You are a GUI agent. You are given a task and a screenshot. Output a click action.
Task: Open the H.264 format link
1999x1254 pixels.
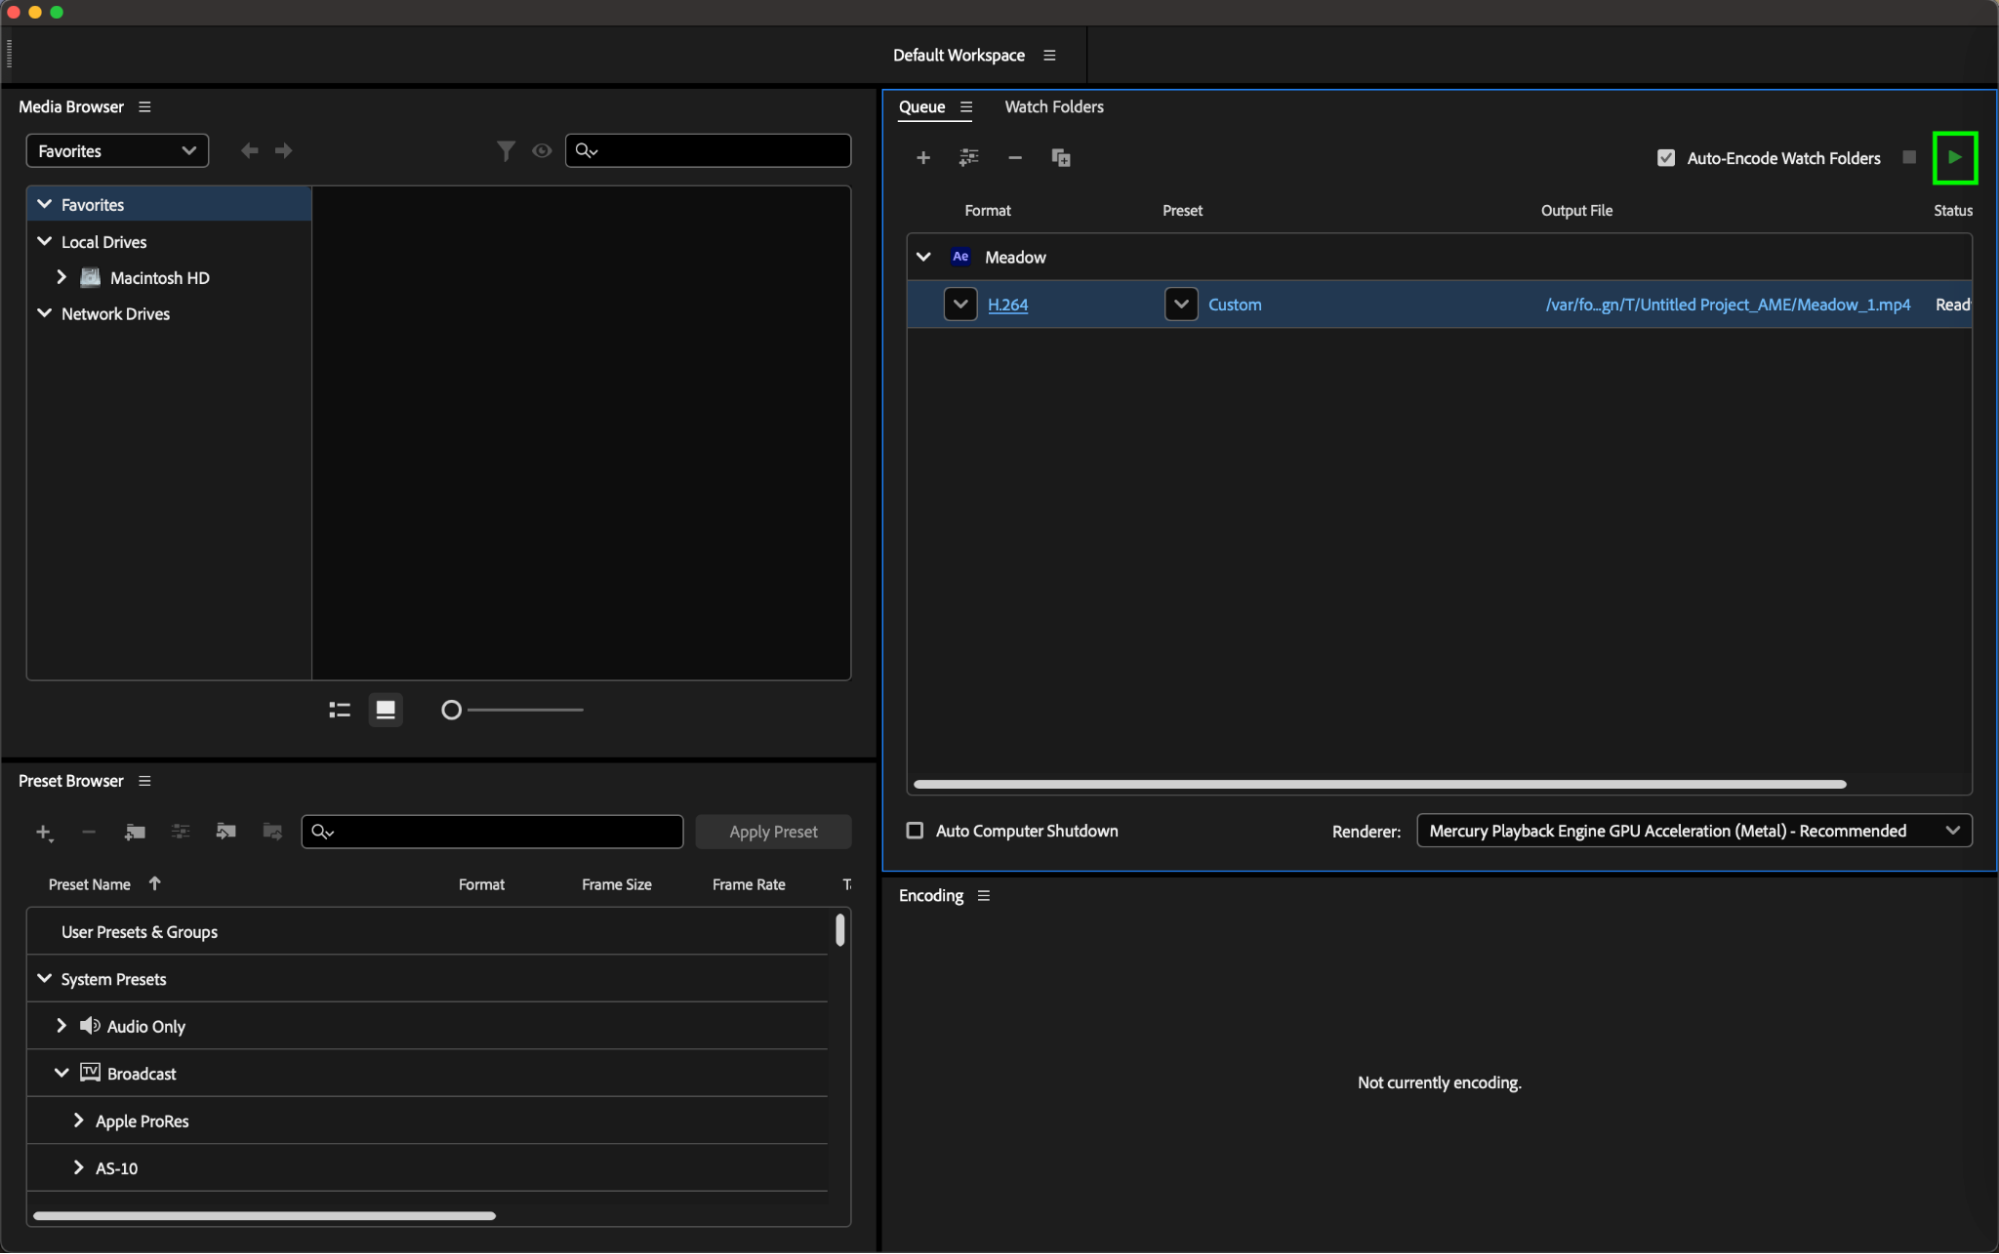coord(1007,305)
